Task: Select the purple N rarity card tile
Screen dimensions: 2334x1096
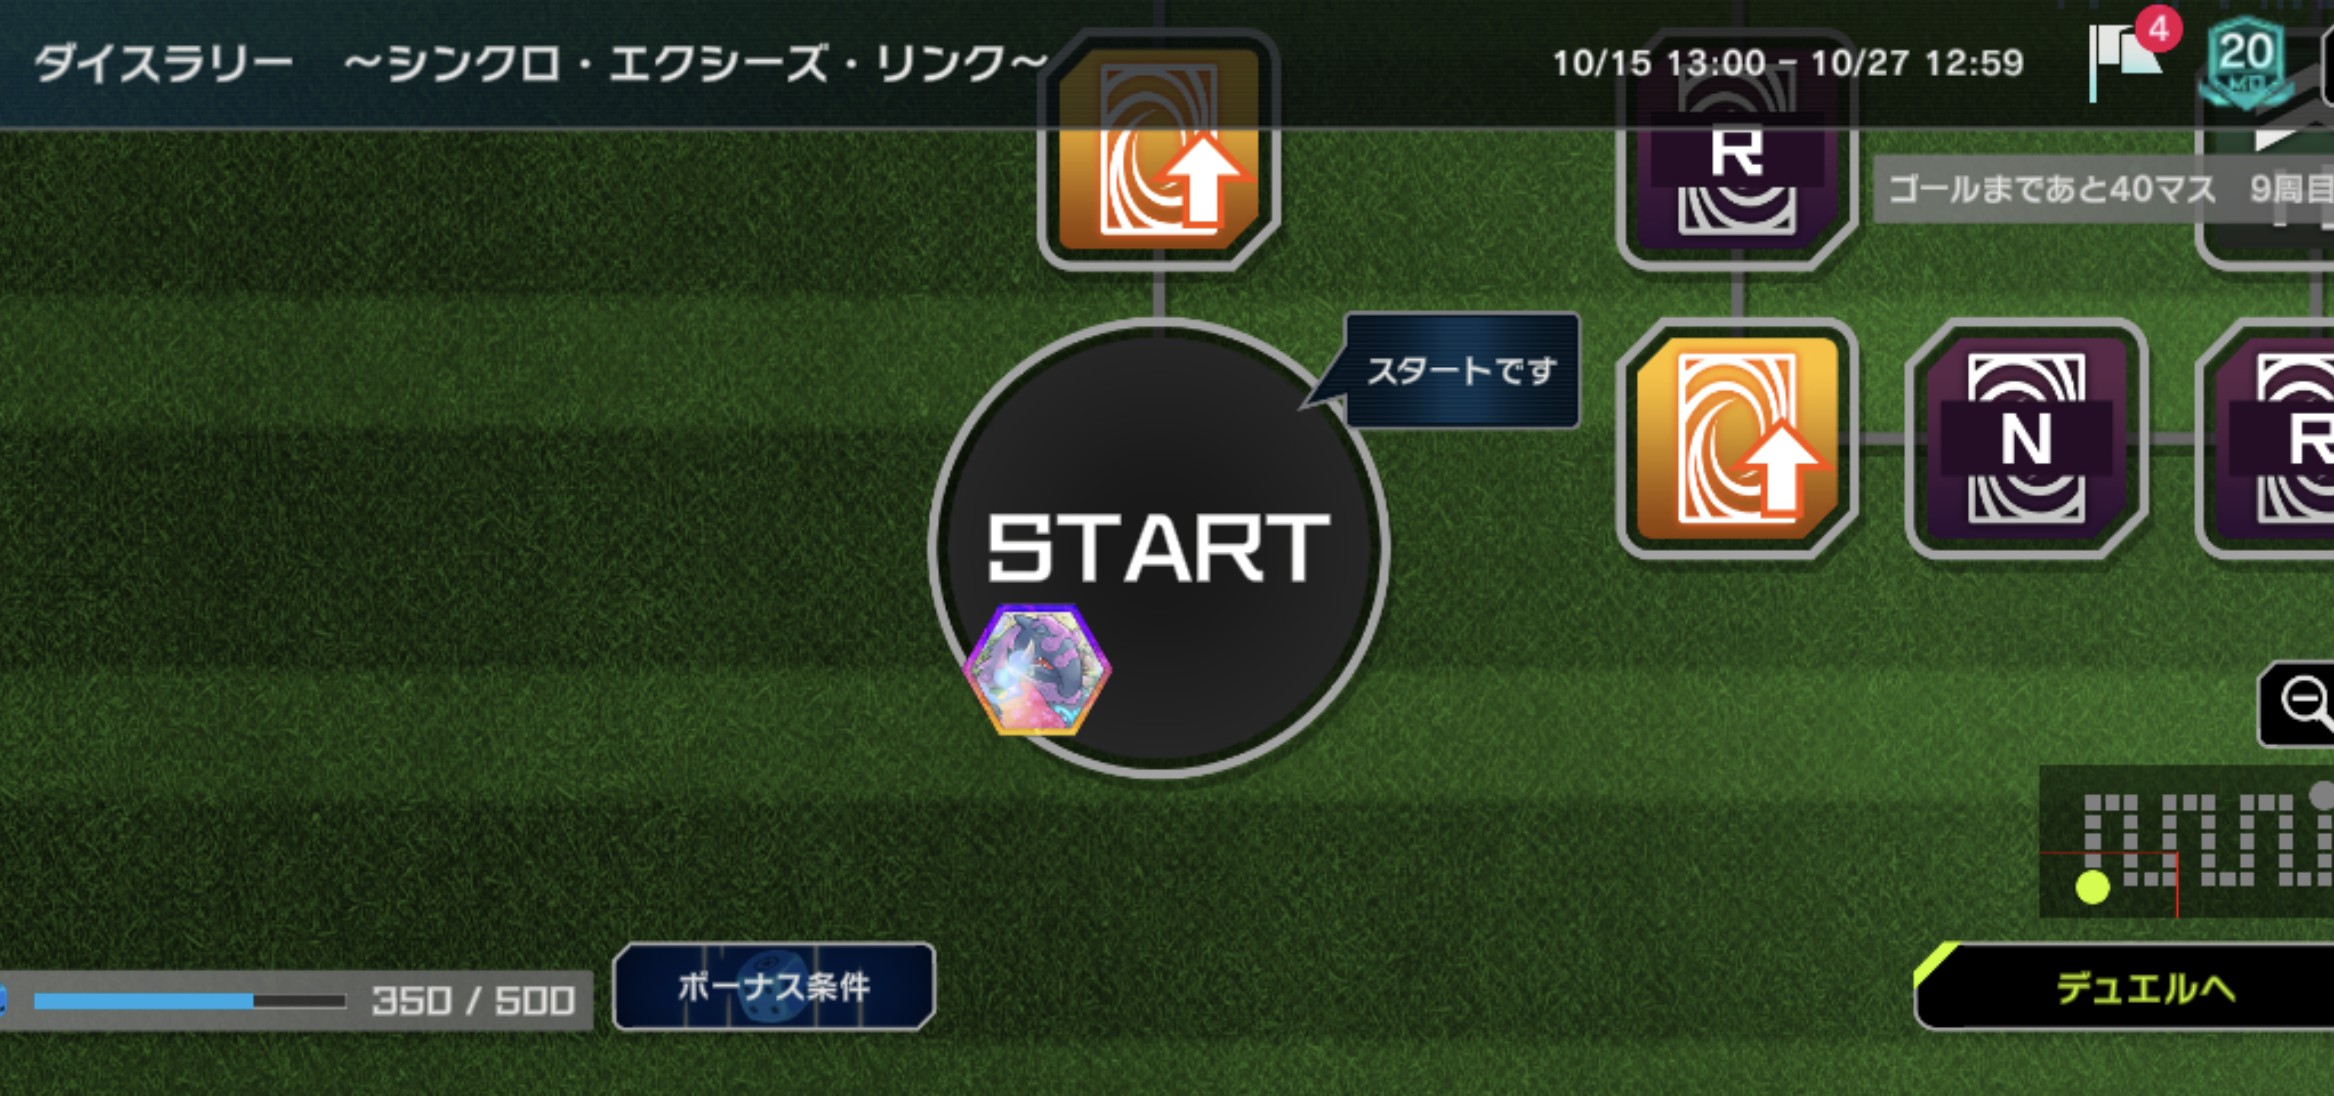Action: click(x=2027, y=438)
